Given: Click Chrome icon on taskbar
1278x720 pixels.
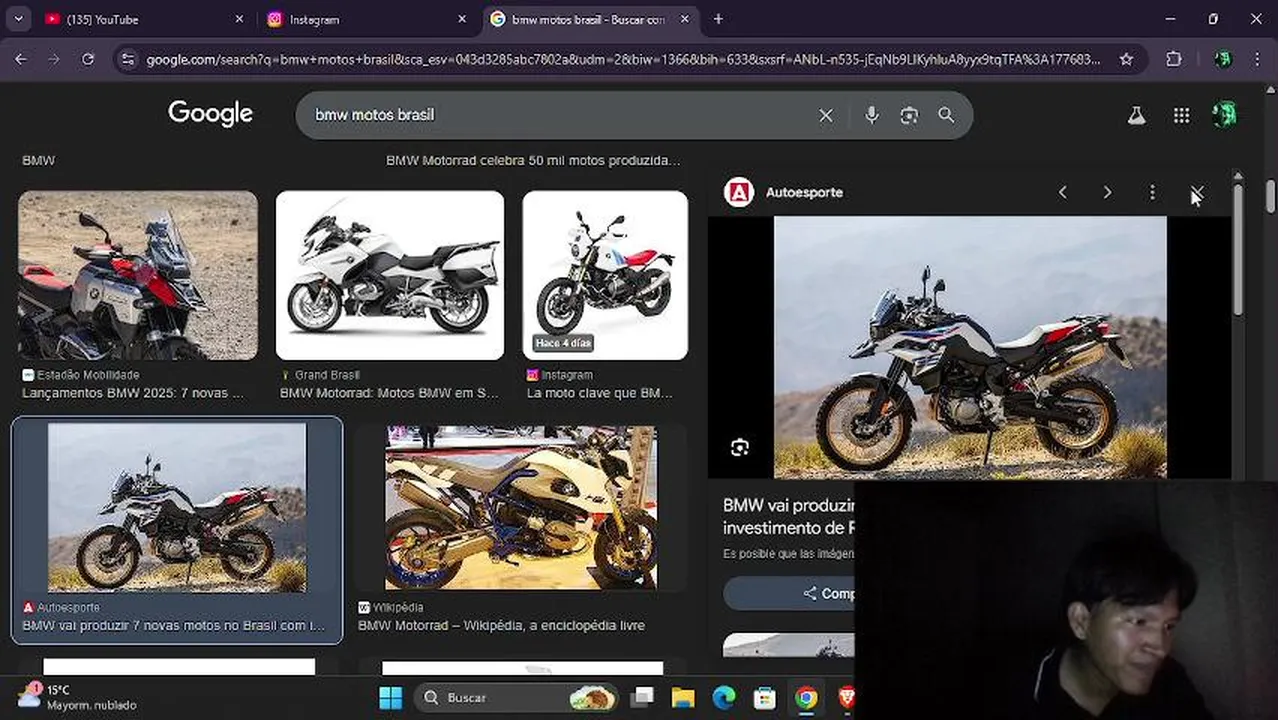Looking at the screenshot, I should click(x=806, y=697).
